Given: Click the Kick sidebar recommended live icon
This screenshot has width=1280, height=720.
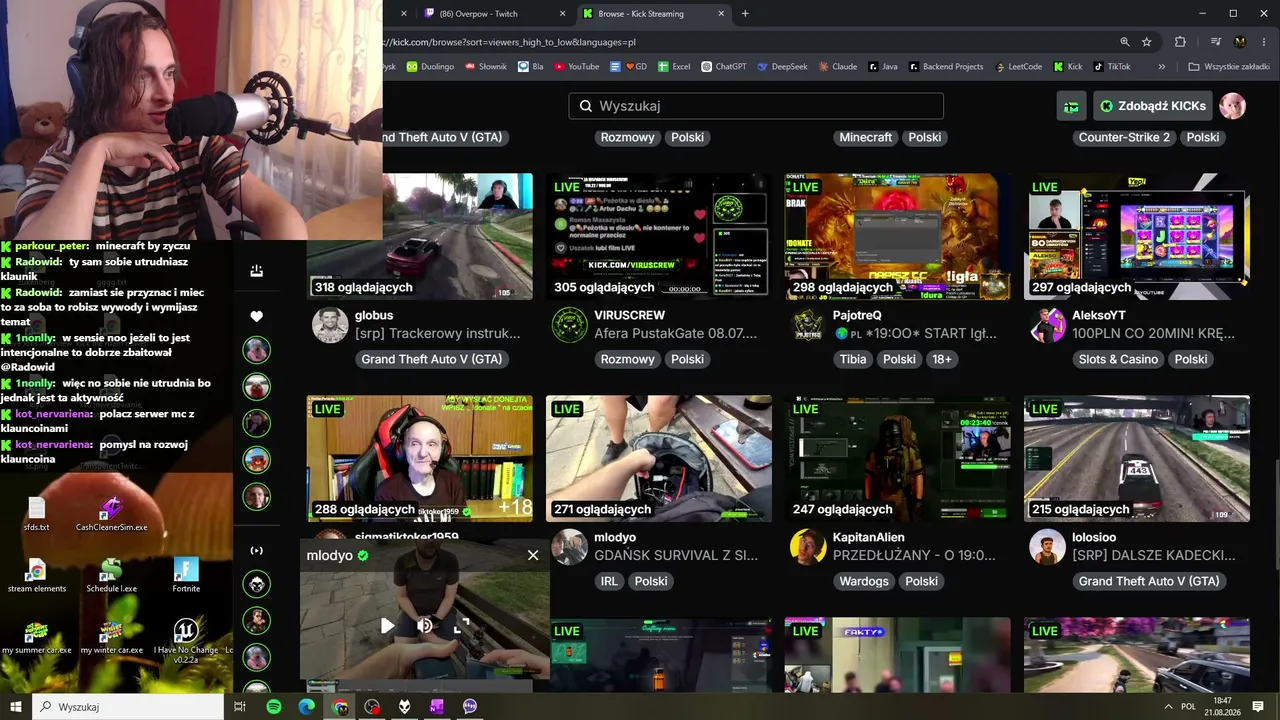Looking at the screenshot, I should pyautogui.click(x=256, y=551).
